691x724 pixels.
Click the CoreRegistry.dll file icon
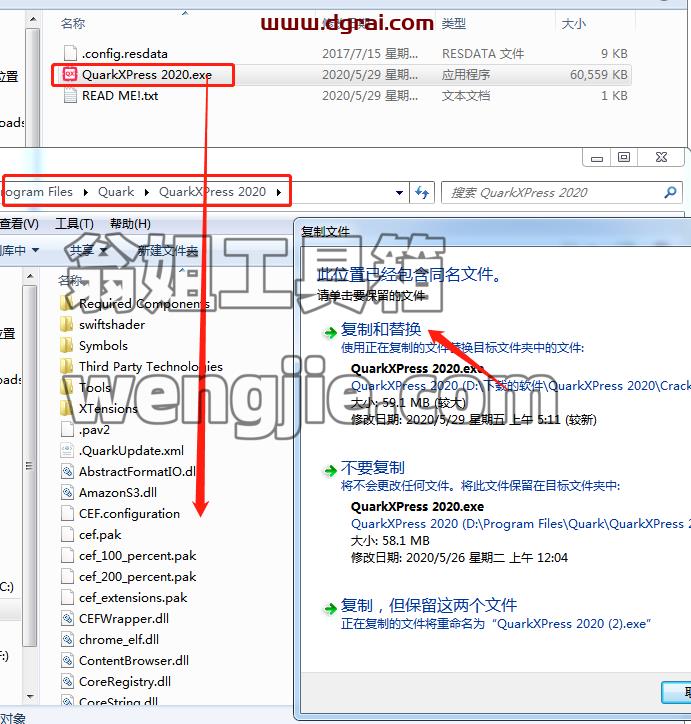tap(67, 682)
